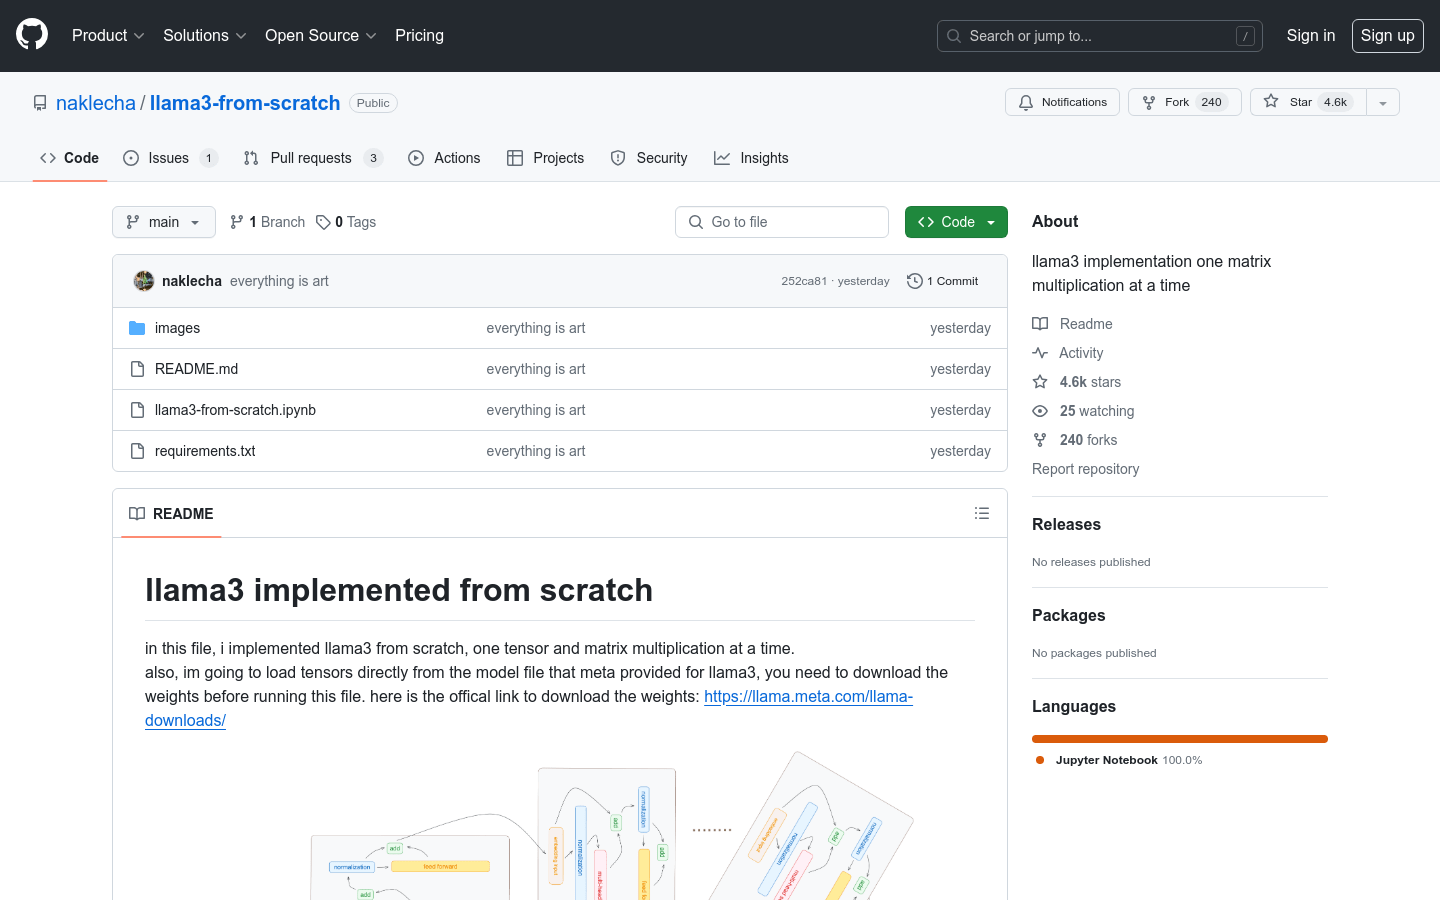The image size is (1440, 900).
Task: Click the Go to file search box
Action: click(782, 222)
